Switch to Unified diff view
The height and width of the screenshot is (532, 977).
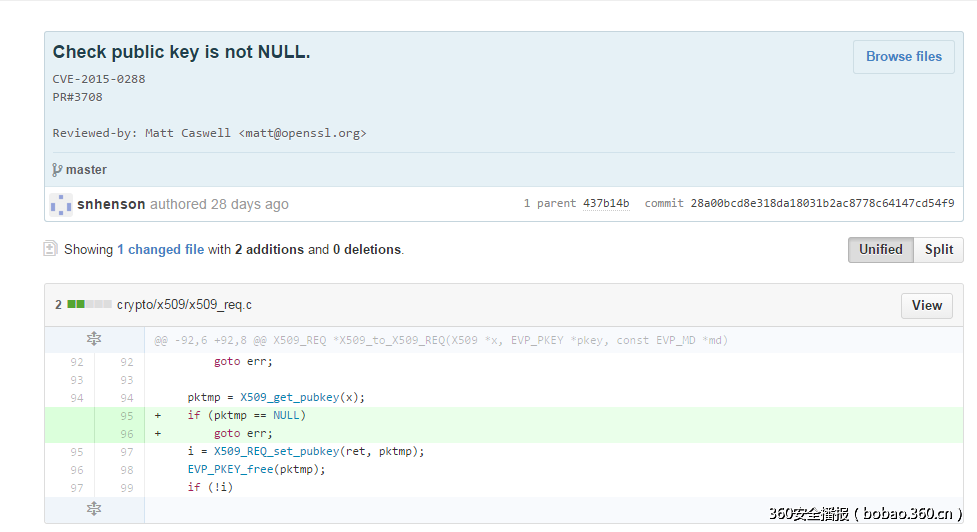tap(880, 250)
